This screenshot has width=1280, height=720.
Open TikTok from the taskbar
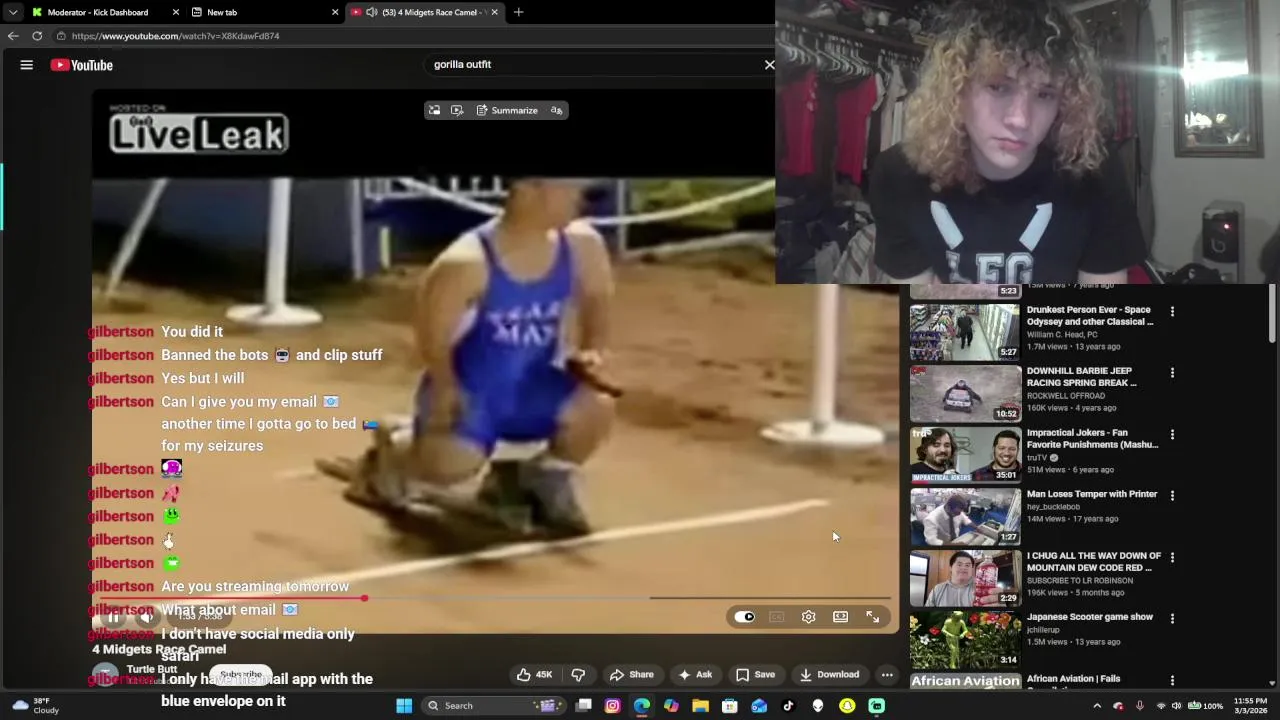coord(788,706)
